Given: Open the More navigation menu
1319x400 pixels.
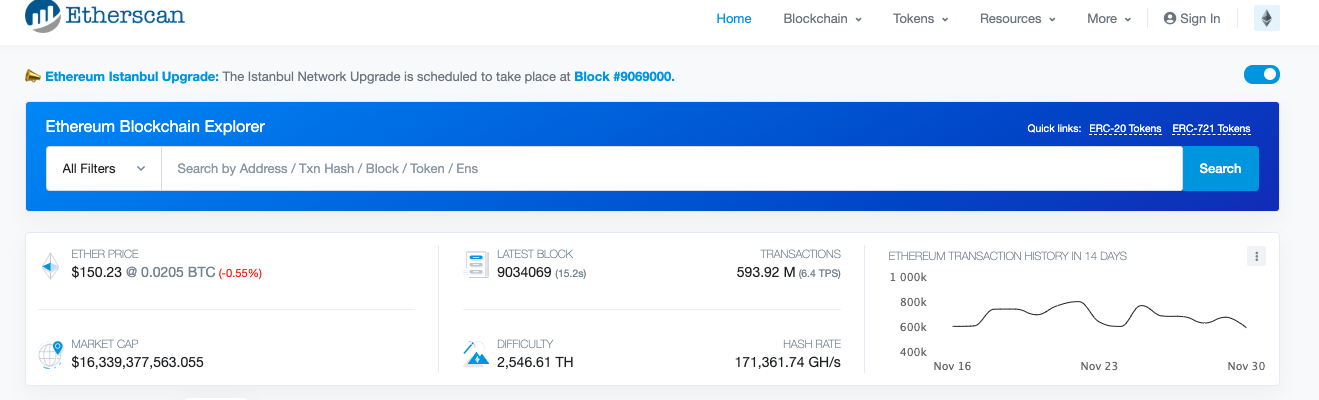Looking at the screenshot, I should (x=1109, y=19).
